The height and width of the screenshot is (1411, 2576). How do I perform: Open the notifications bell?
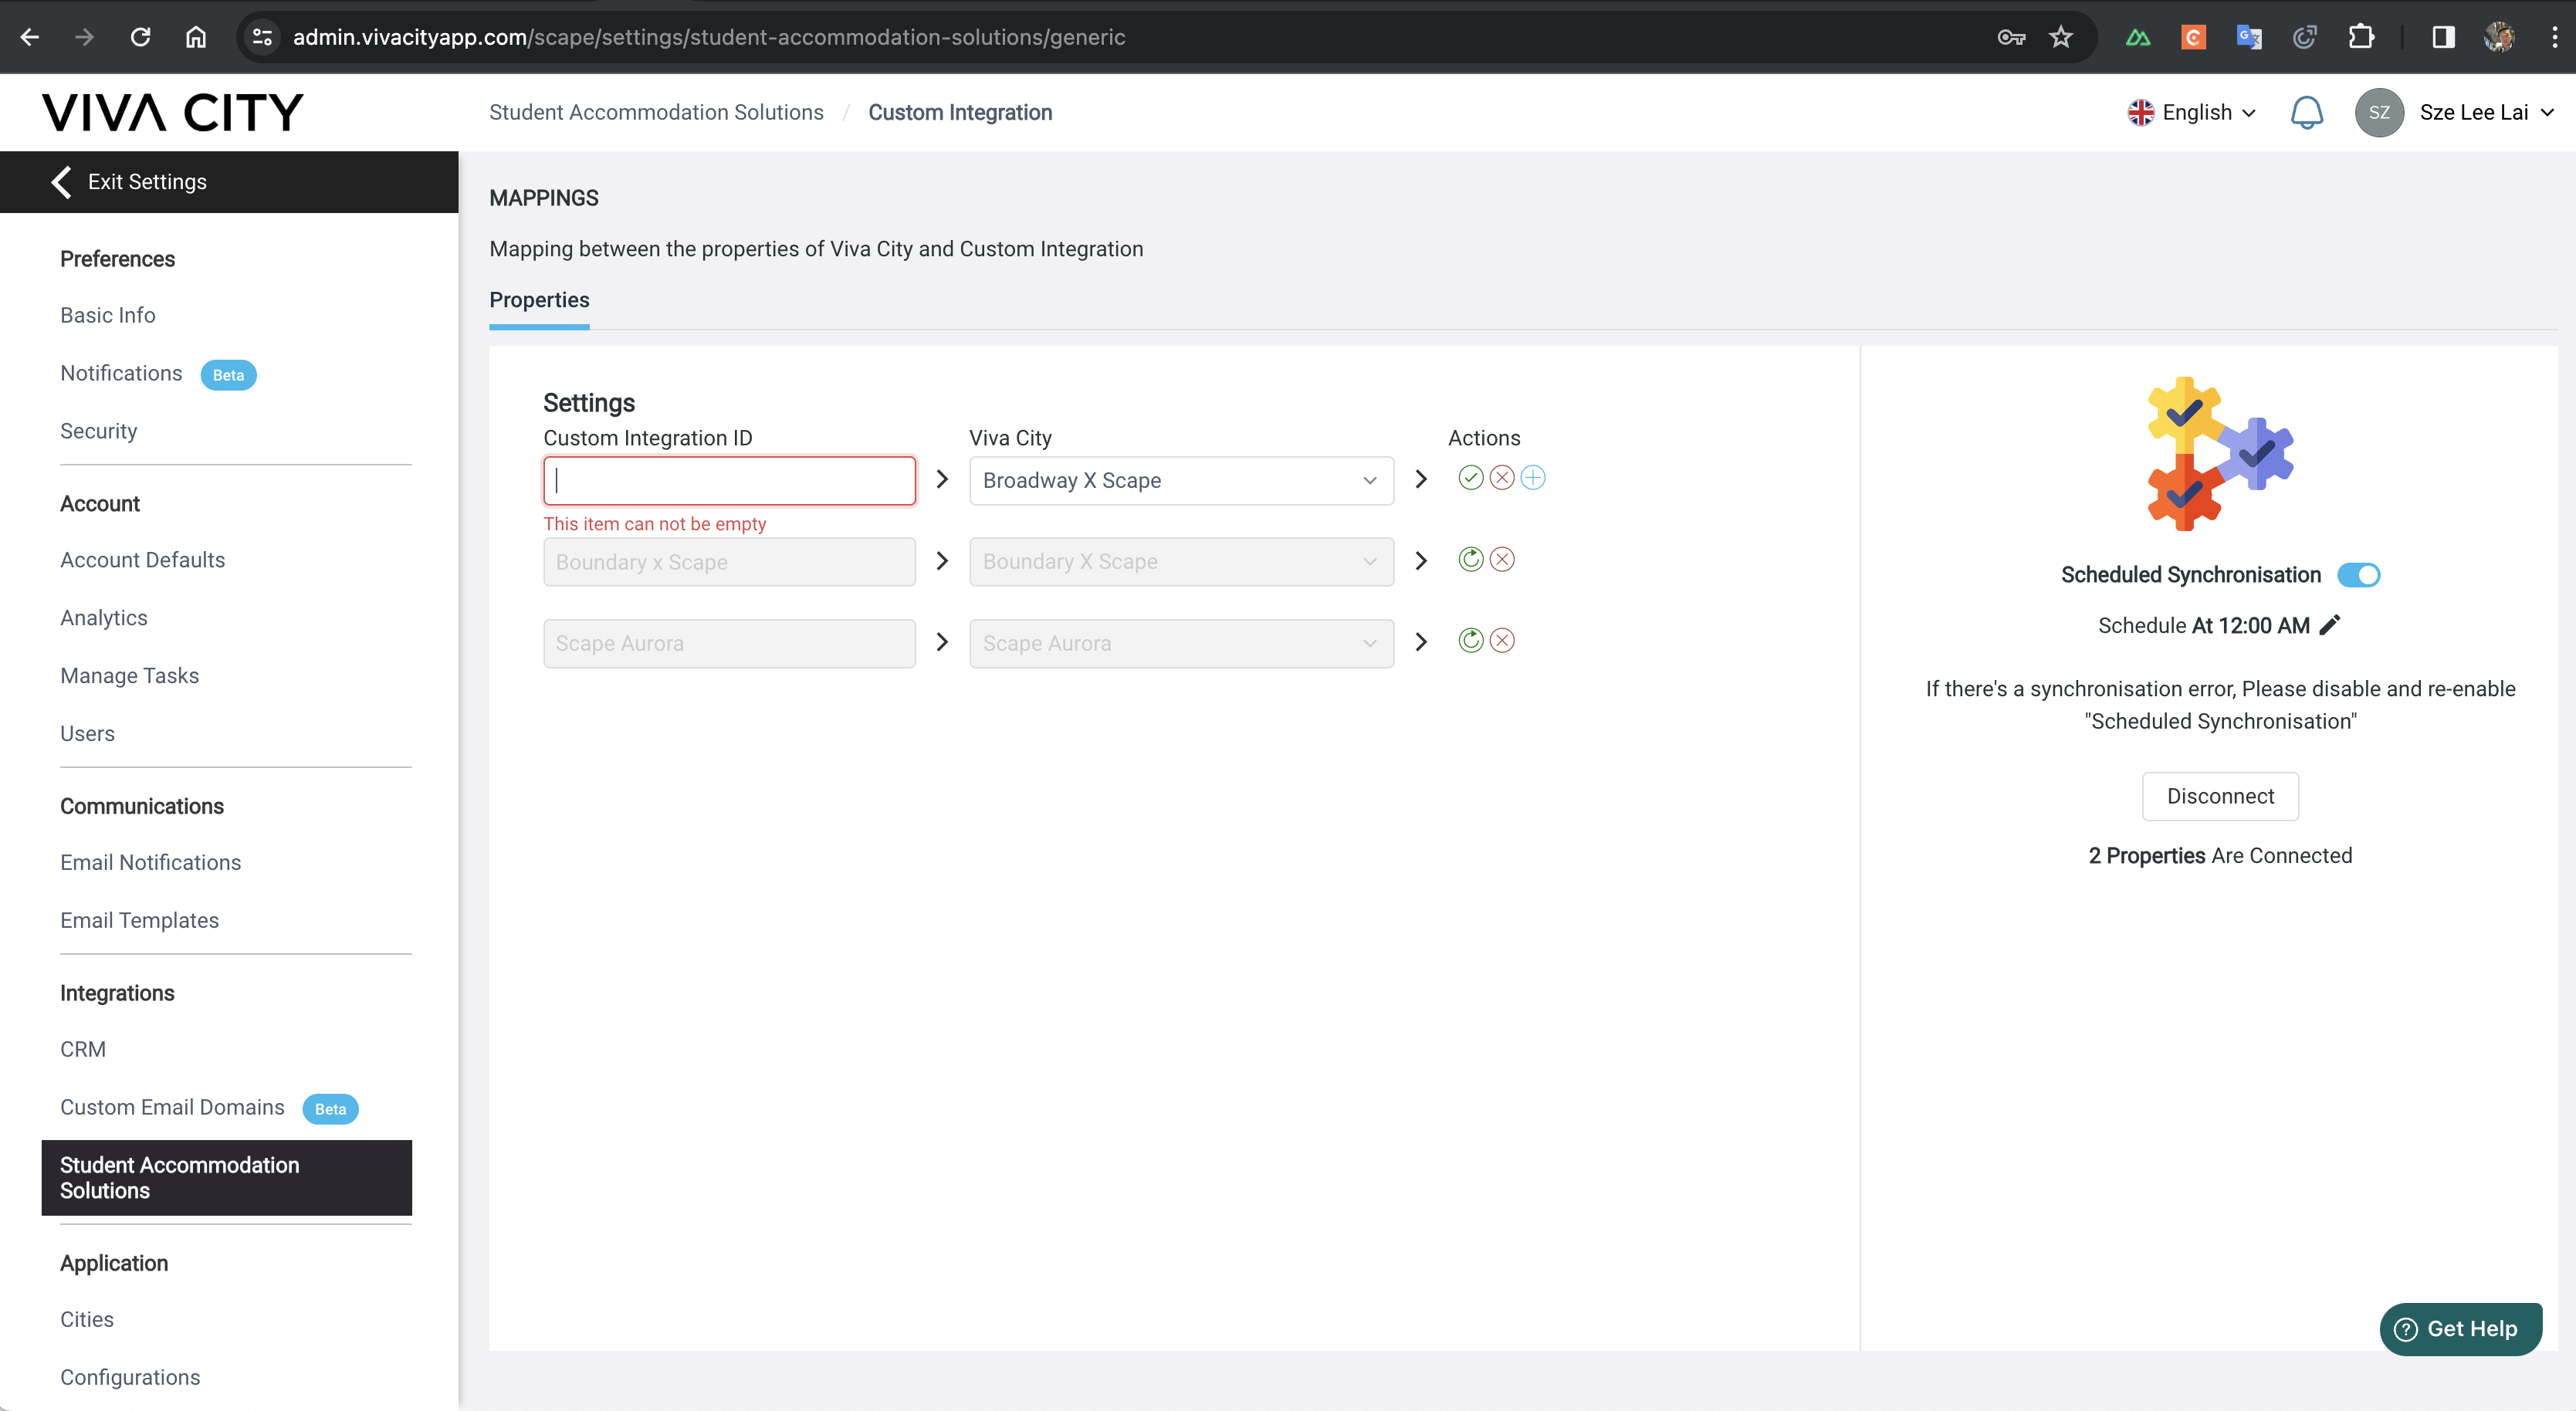2306,112
